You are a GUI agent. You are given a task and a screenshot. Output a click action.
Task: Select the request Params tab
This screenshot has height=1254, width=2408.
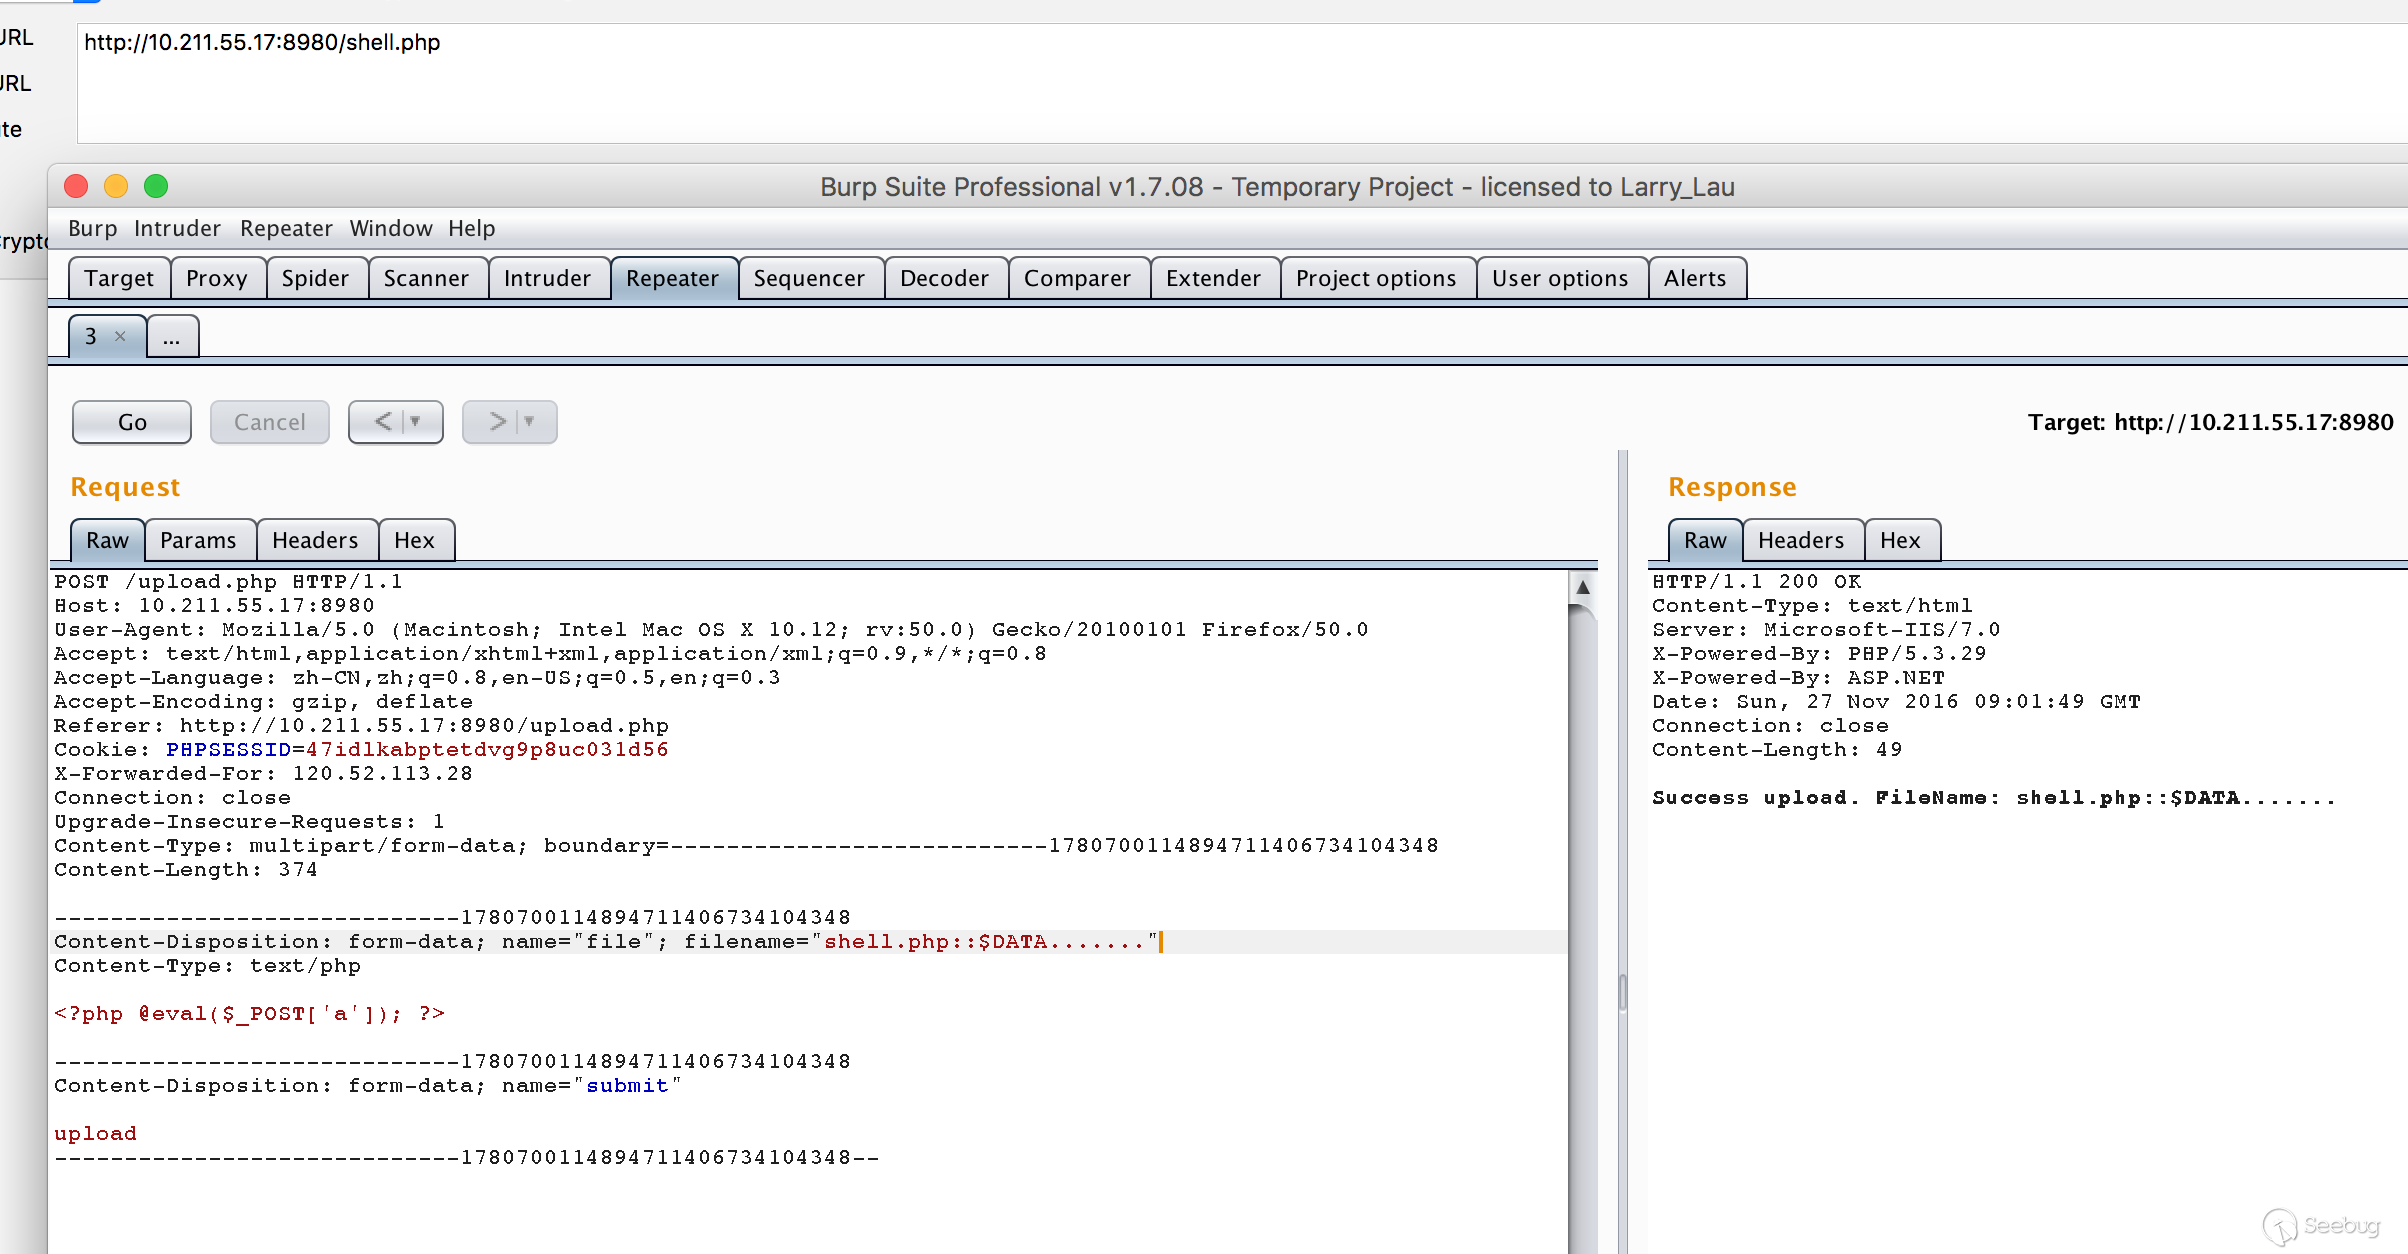[x=198, y=540]
